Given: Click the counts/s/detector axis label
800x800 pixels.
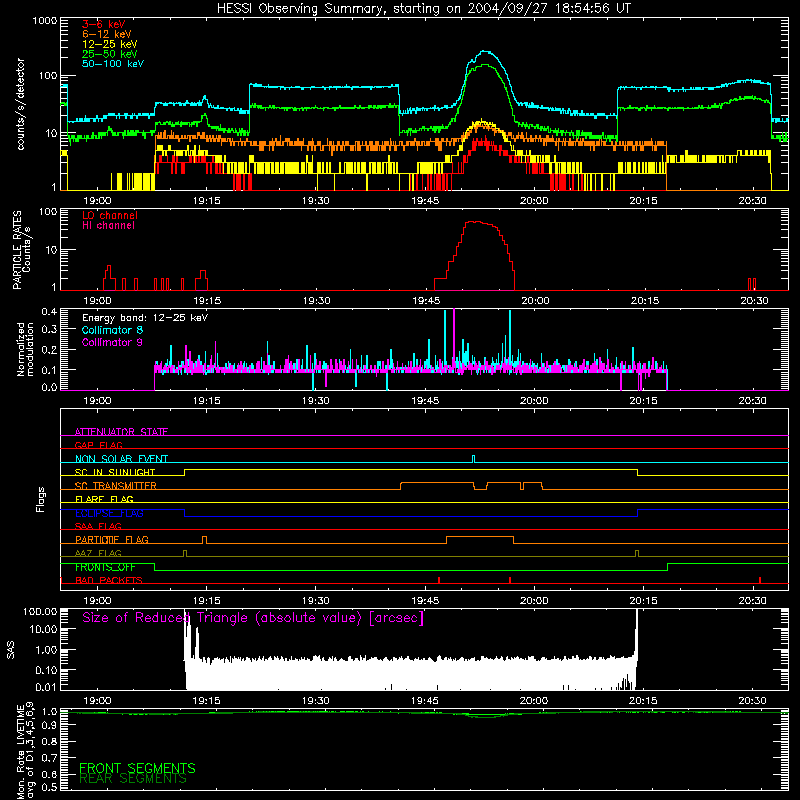Looking at the screenshot, I should point(21,104).
